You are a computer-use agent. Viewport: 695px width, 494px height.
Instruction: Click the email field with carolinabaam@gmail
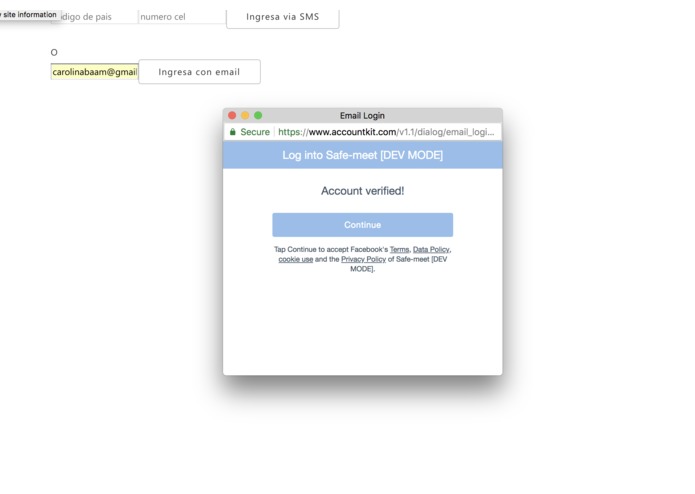[x=94, y=72]
